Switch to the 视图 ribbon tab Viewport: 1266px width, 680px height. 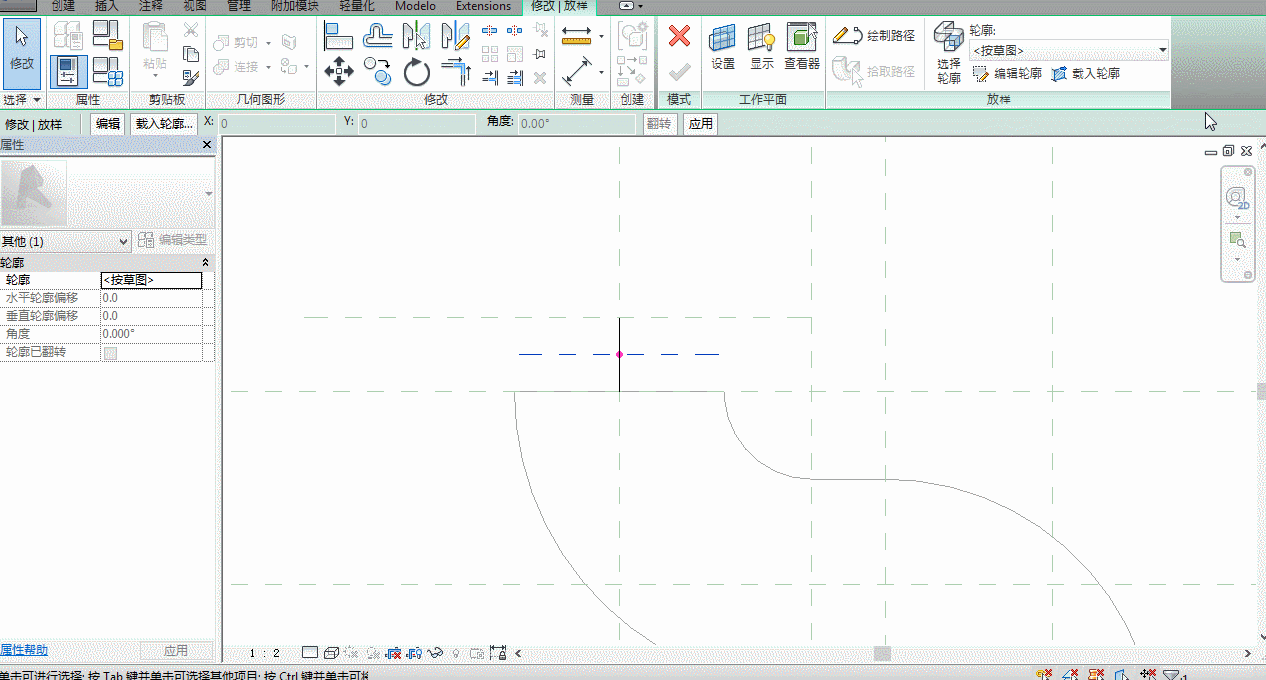[x=195, y=6]
